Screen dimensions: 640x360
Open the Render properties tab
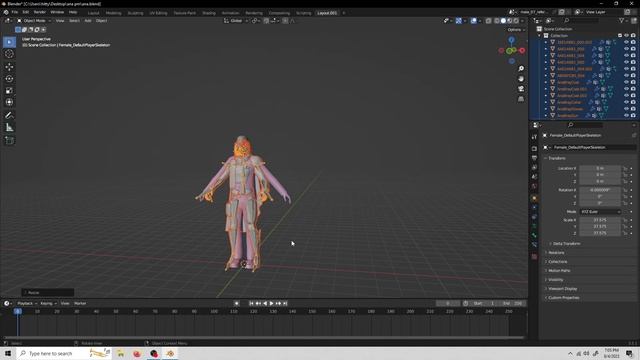click(x=534, y=149)
